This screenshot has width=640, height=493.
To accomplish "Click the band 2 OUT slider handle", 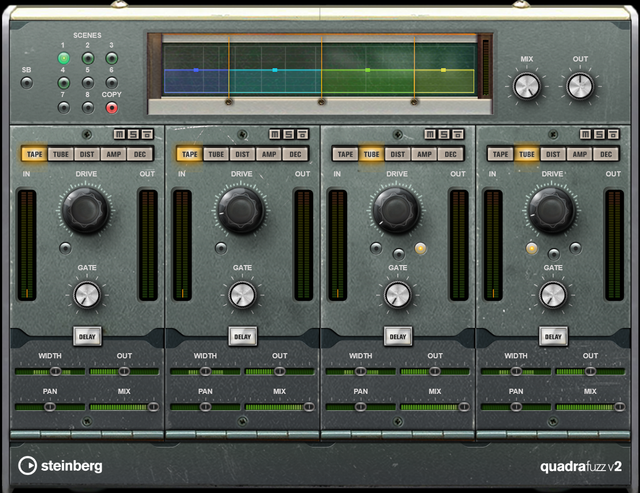I will coord(280,371).
